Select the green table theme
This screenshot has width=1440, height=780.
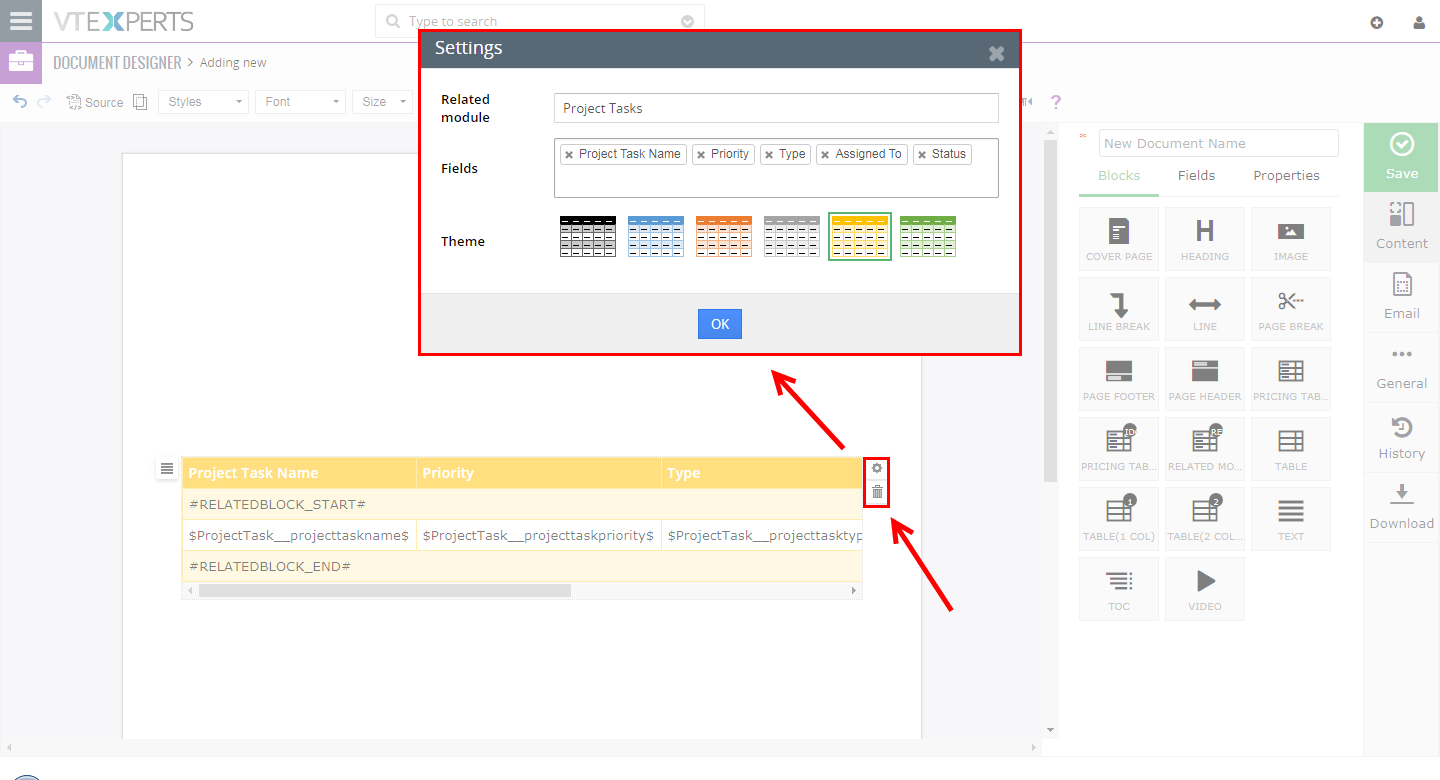927,236
